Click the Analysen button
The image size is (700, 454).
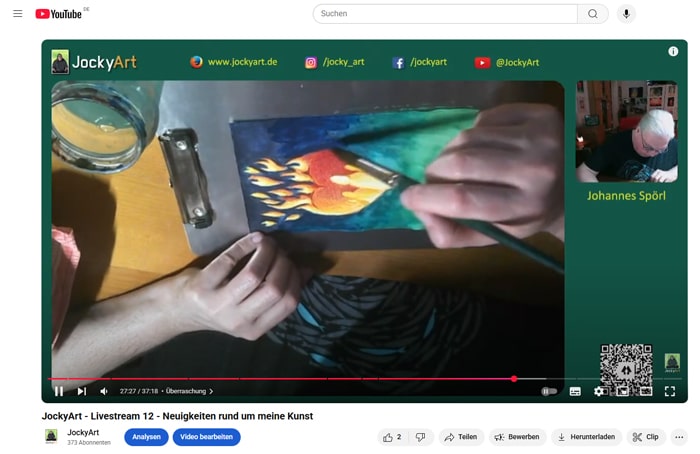146,437
